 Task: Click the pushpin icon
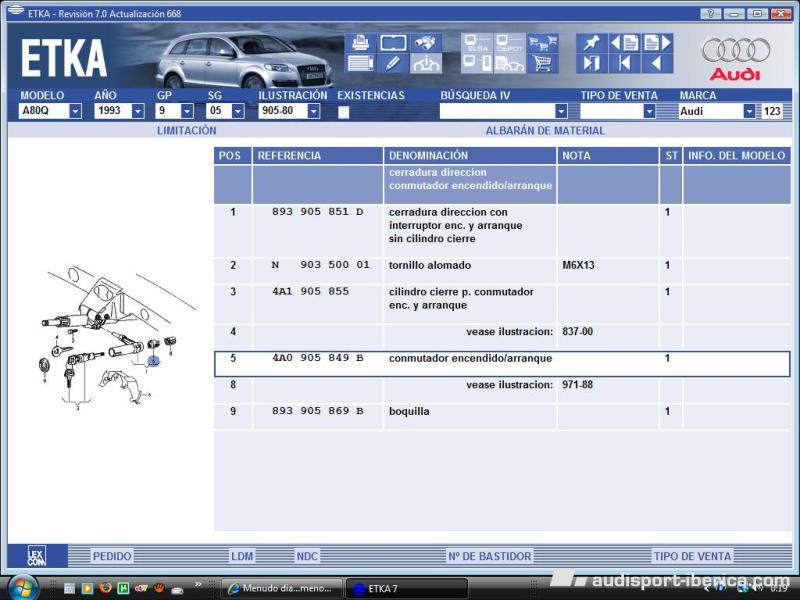click(592, 43)
